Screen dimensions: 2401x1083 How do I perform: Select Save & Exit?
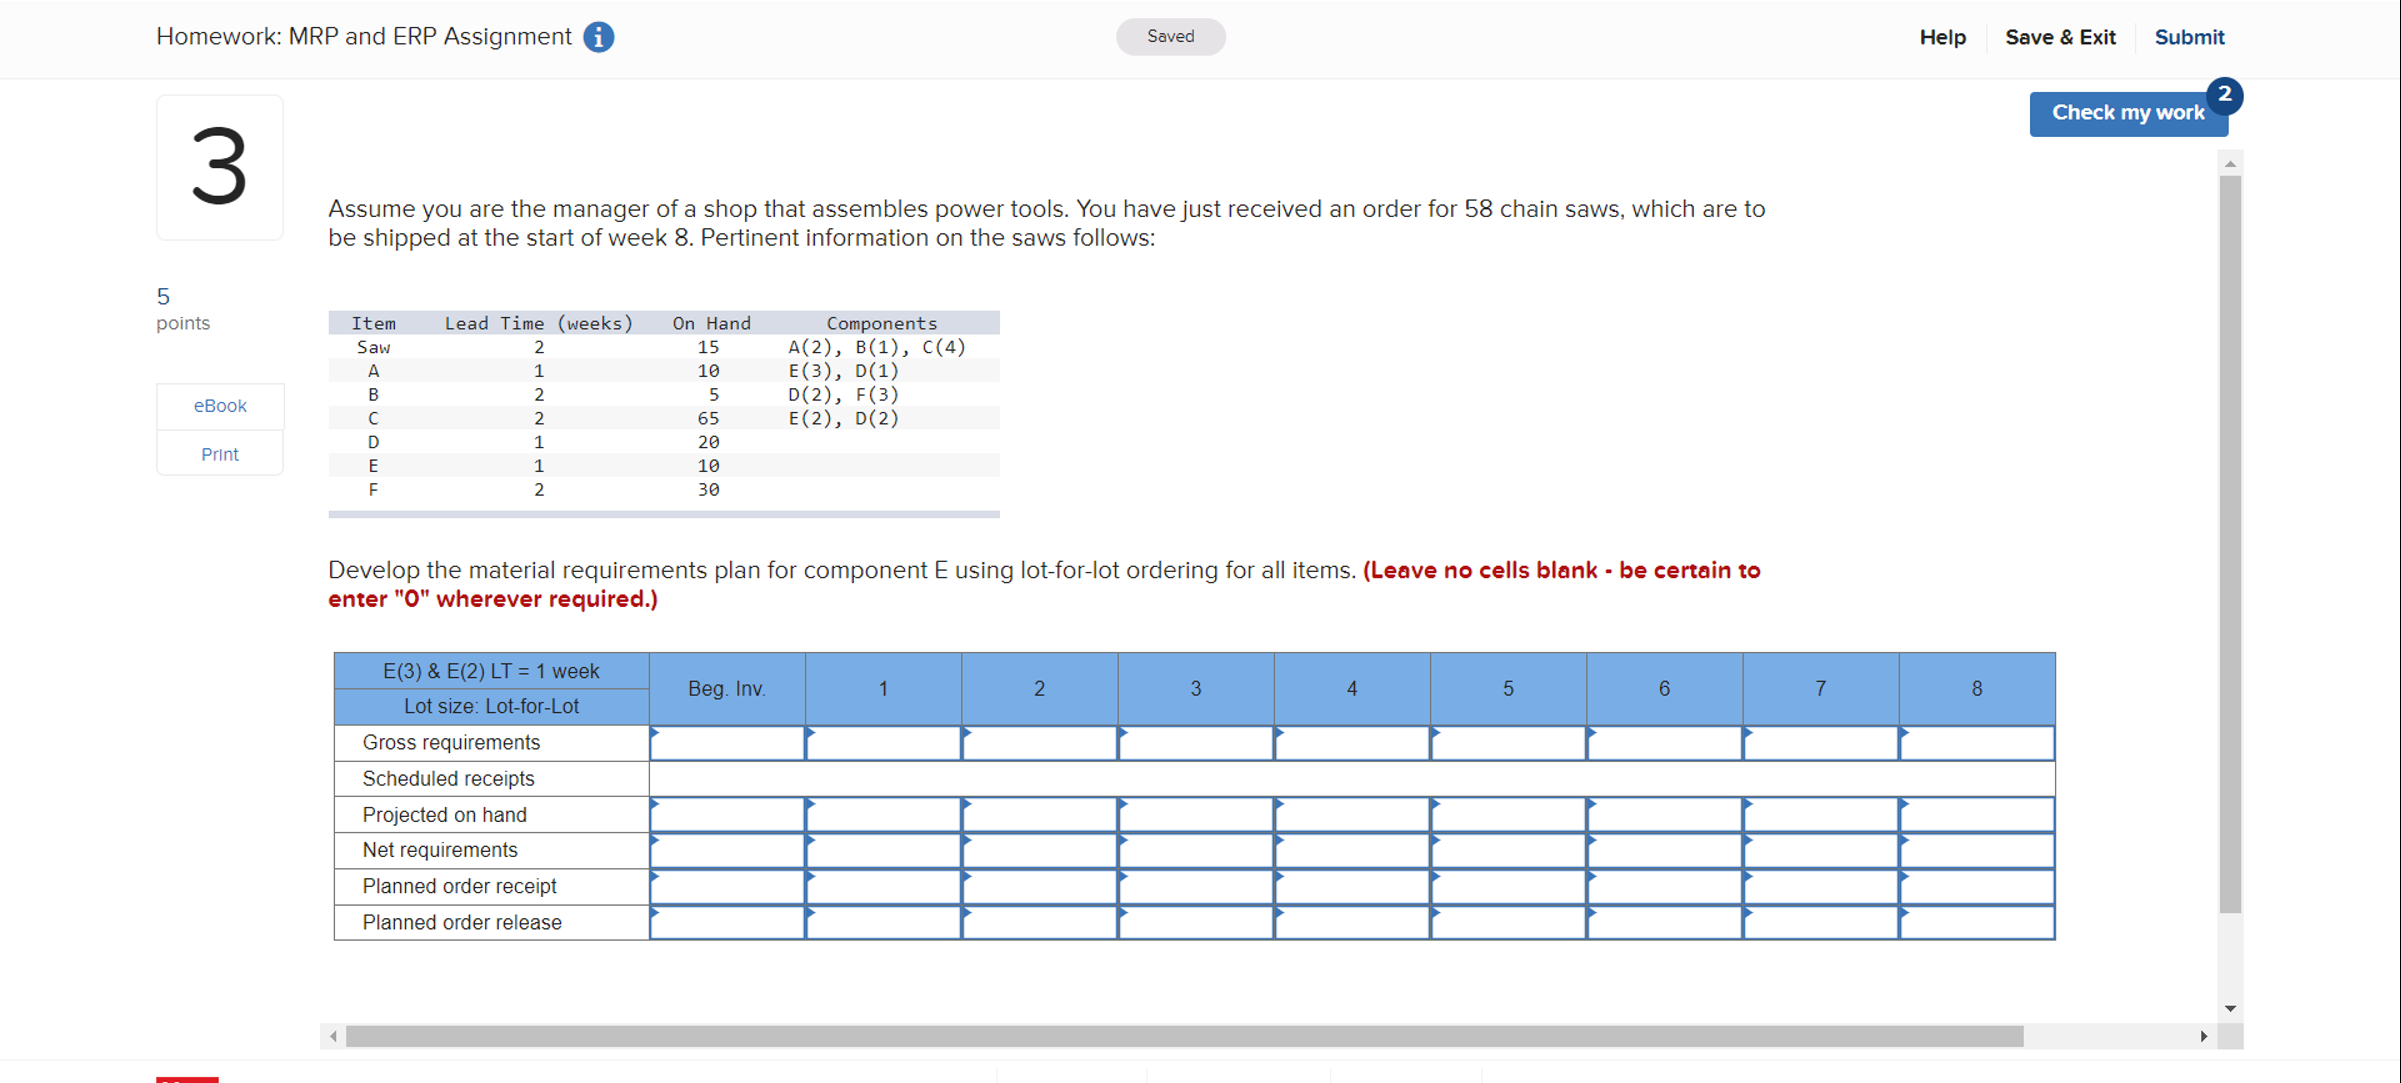2060,37
